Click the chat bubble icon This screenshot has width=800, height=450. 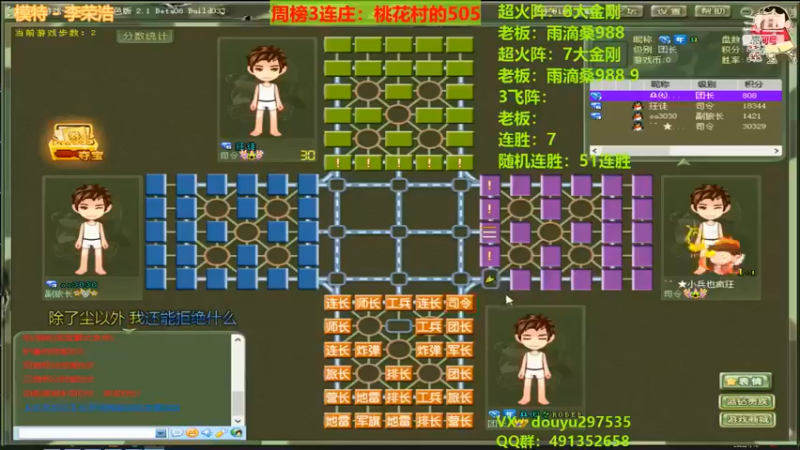point(177,433)
